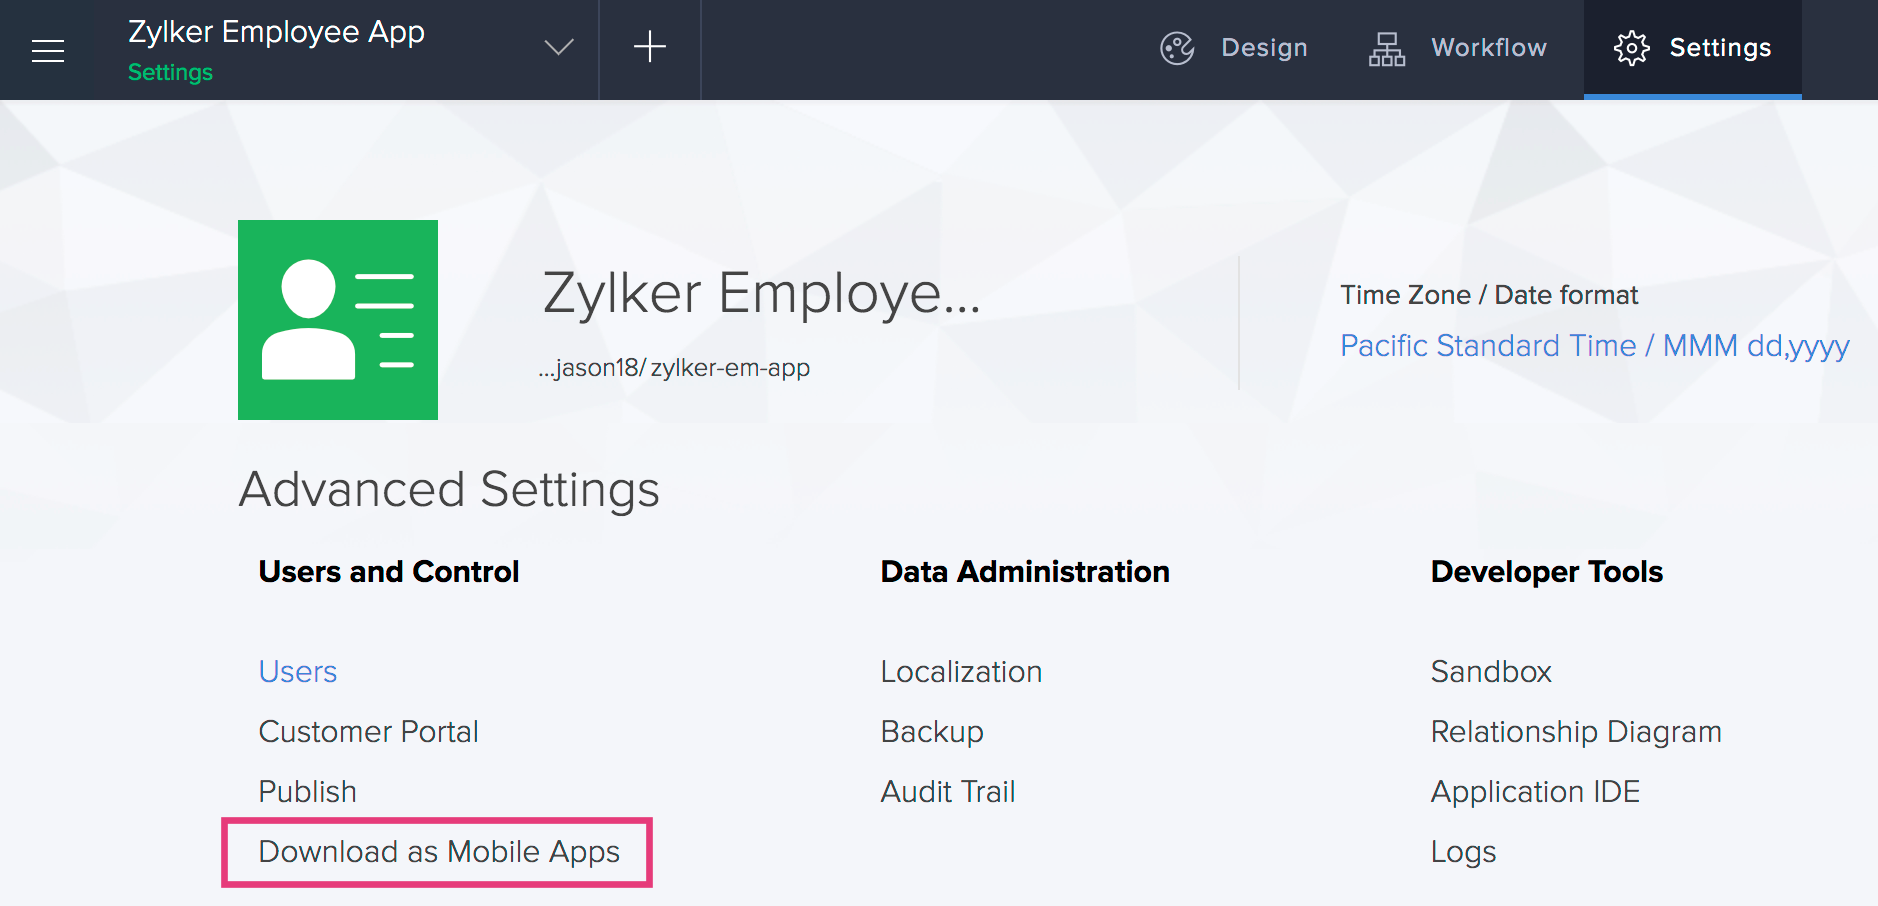This screenshot has height=906, width=1878.
Task: Open Customer Portal settings
Action: click(368, 731)
